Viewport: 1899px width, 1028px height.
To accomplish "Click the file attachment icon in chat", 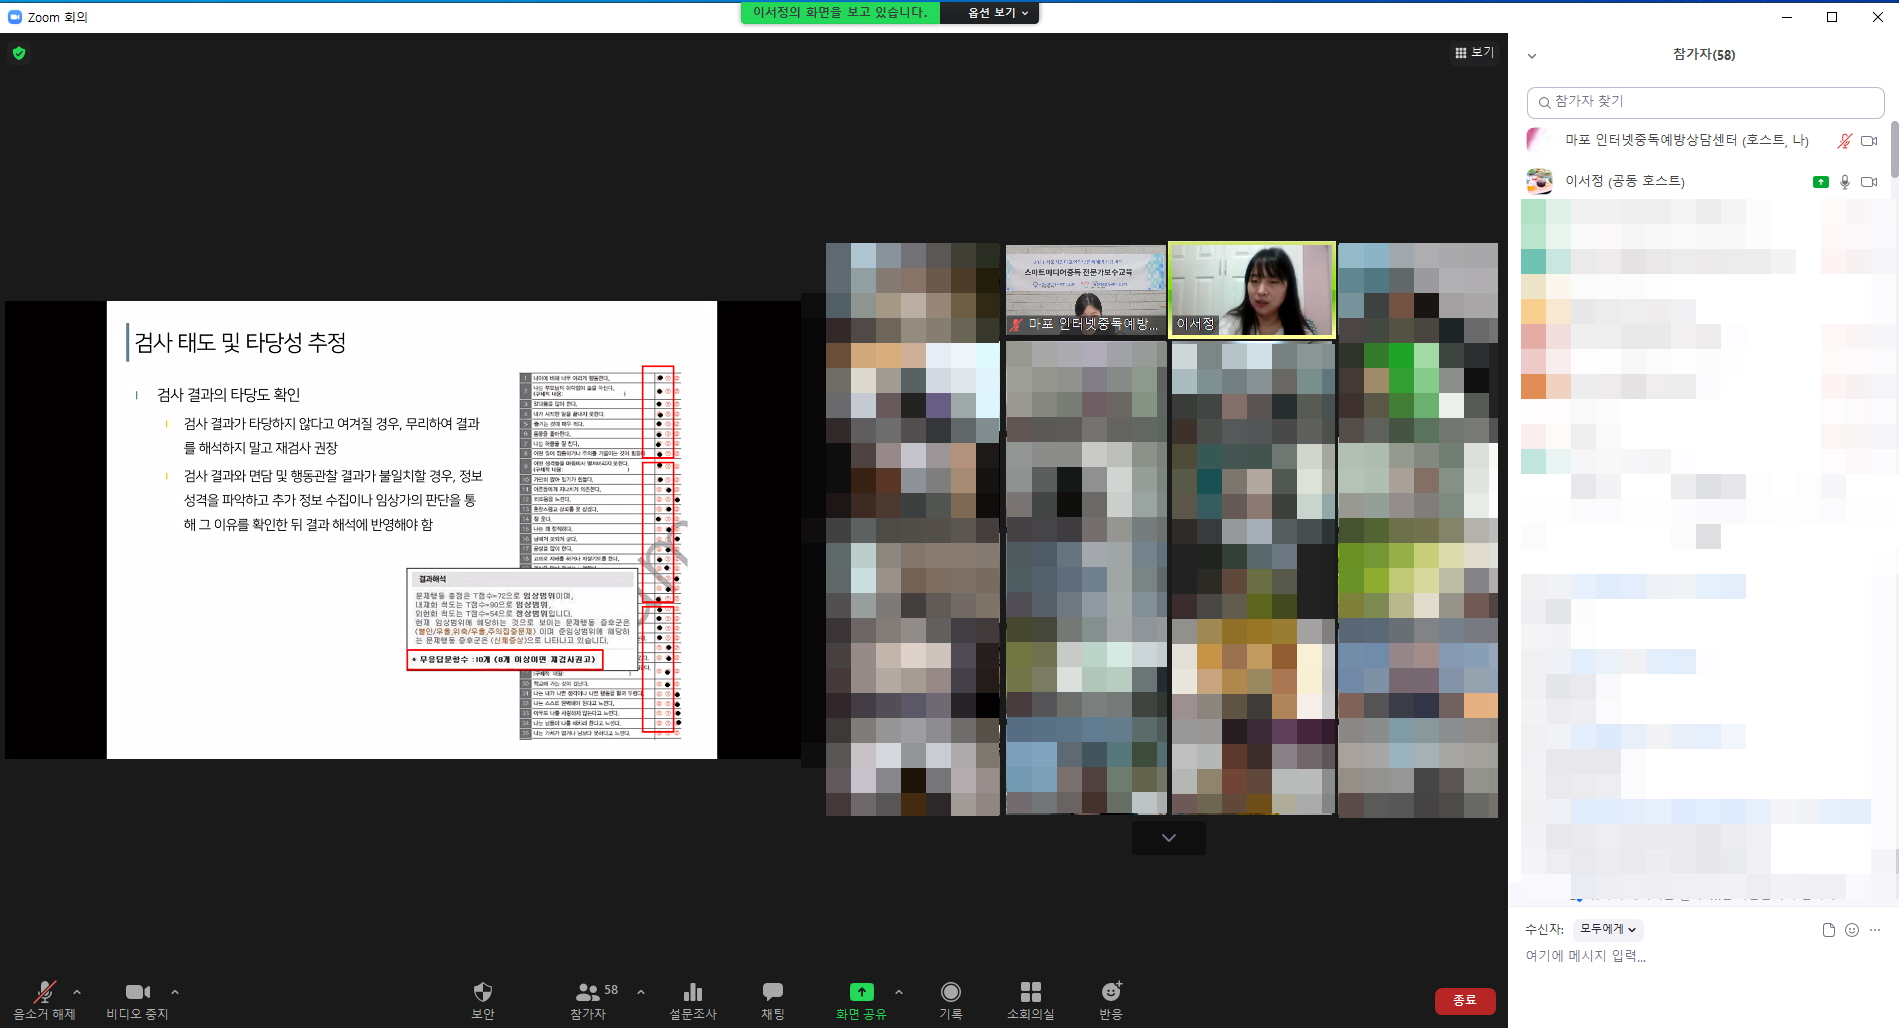I will tap(1828, 930).
